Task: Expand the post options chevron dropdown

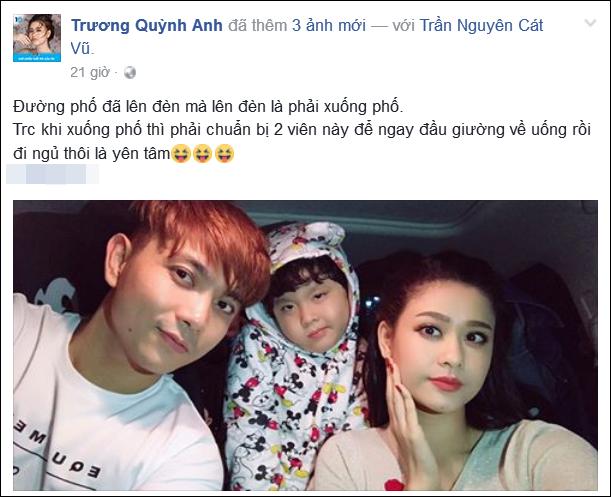Action: pos(591,23)
